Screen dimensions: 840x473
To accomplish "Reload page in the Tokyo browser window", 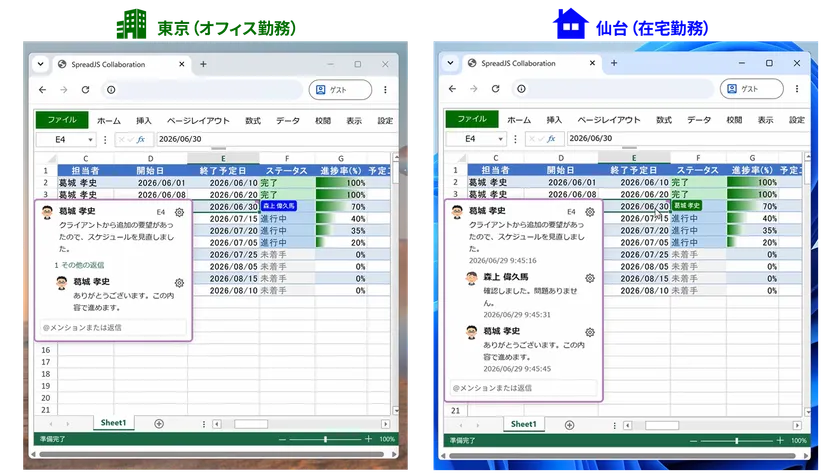I will [x=85, y=89].
